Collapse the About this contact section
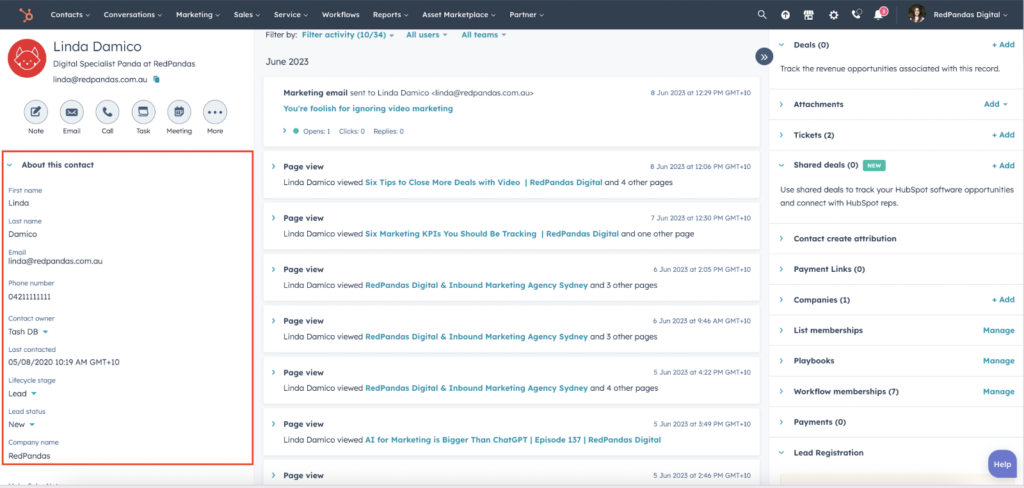 pyautogui.click(x=10, y=165)
